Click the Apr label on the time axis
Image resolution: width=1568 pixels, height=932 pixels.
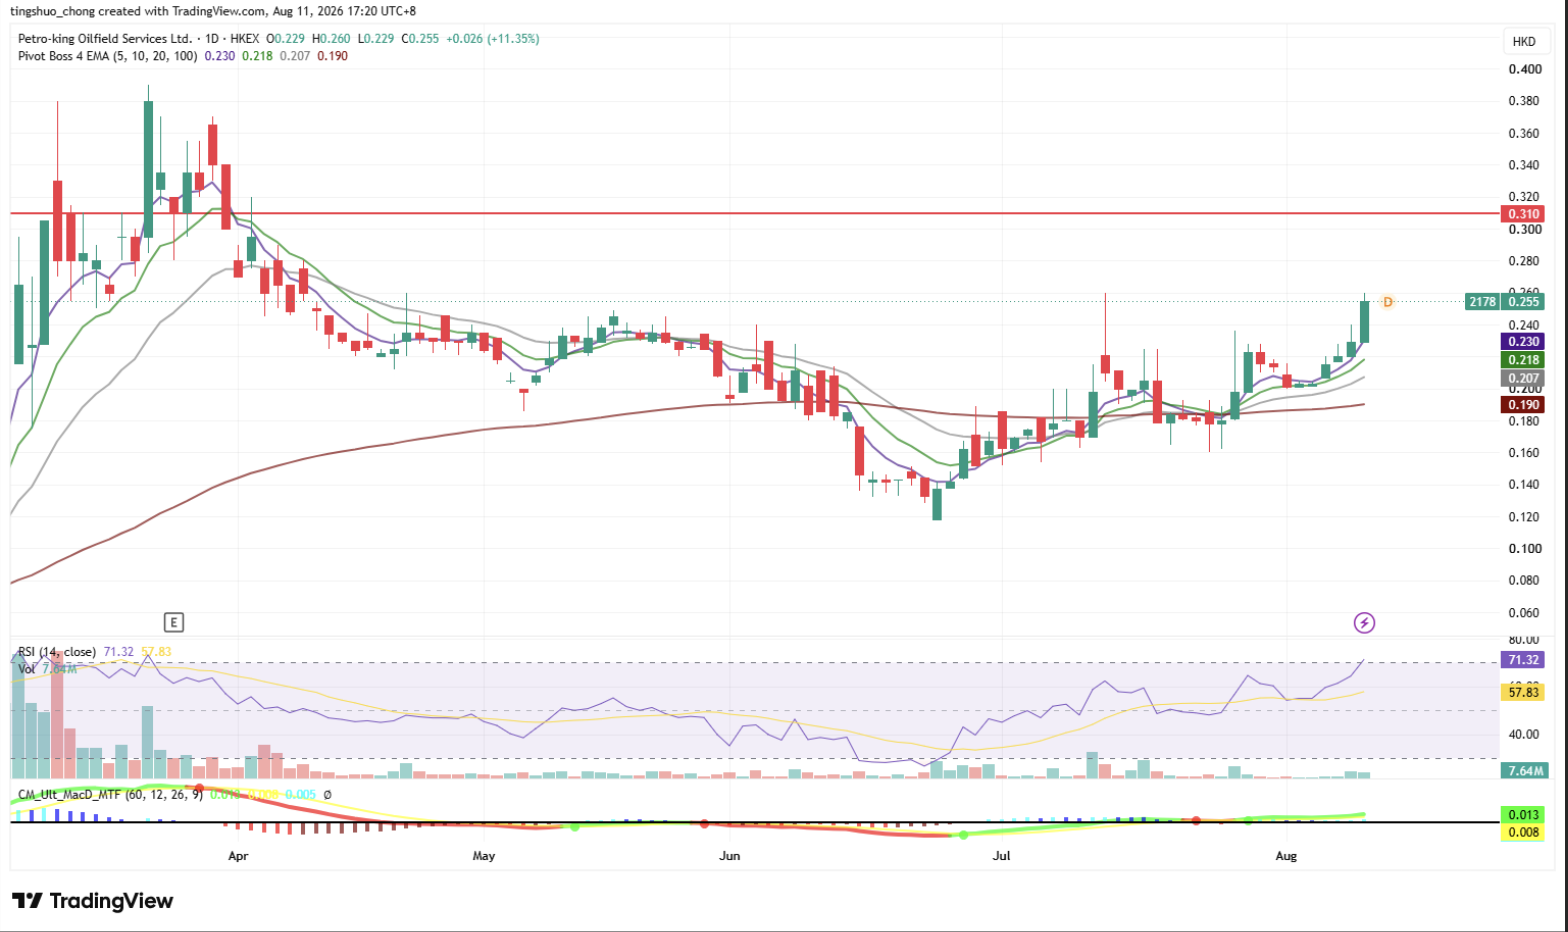238,856
